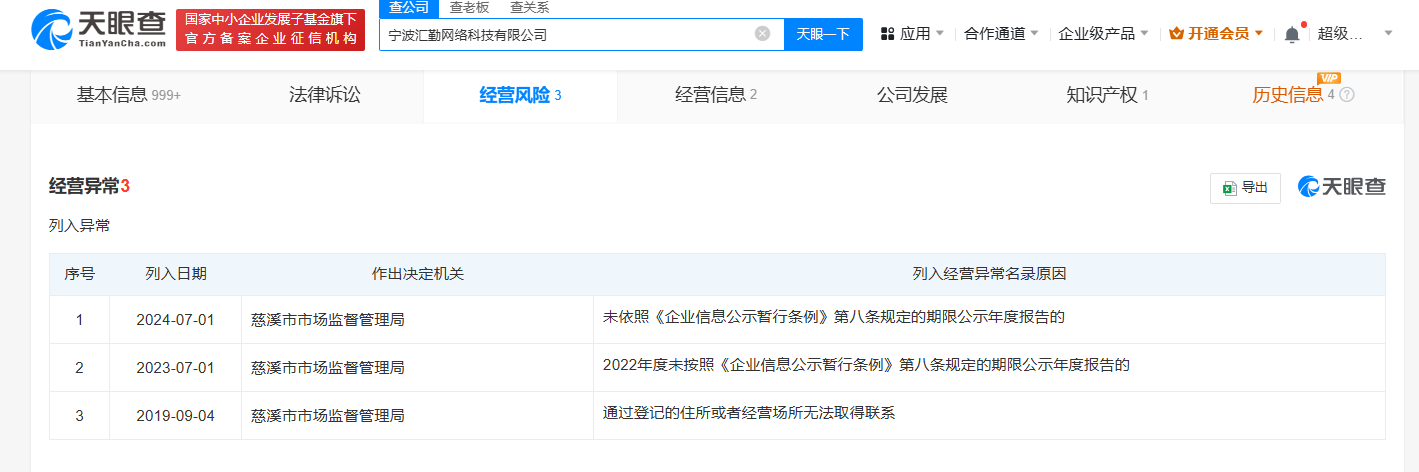
Task: Click the help question mark beside 历史信息
Action: (x=1347, y=95)
